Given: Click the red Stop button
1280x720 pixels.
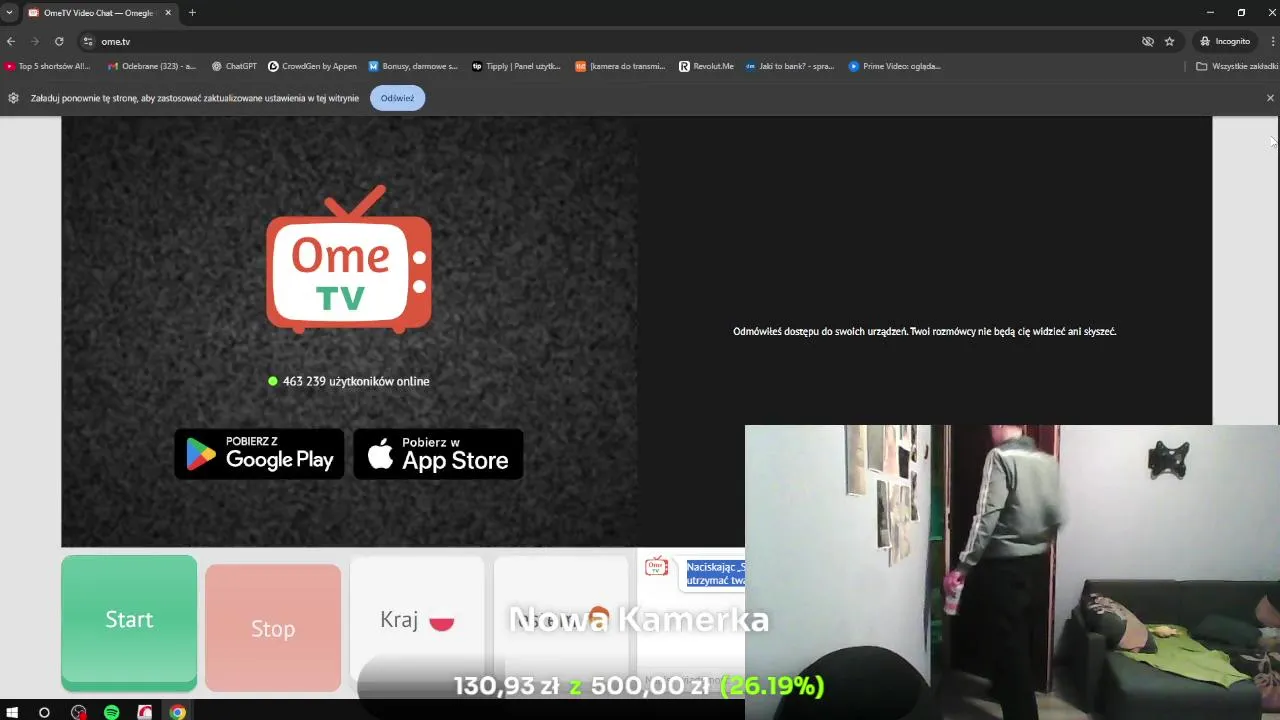Looking at the screenshot, I should pyautogui.click(x=273, y=628).
